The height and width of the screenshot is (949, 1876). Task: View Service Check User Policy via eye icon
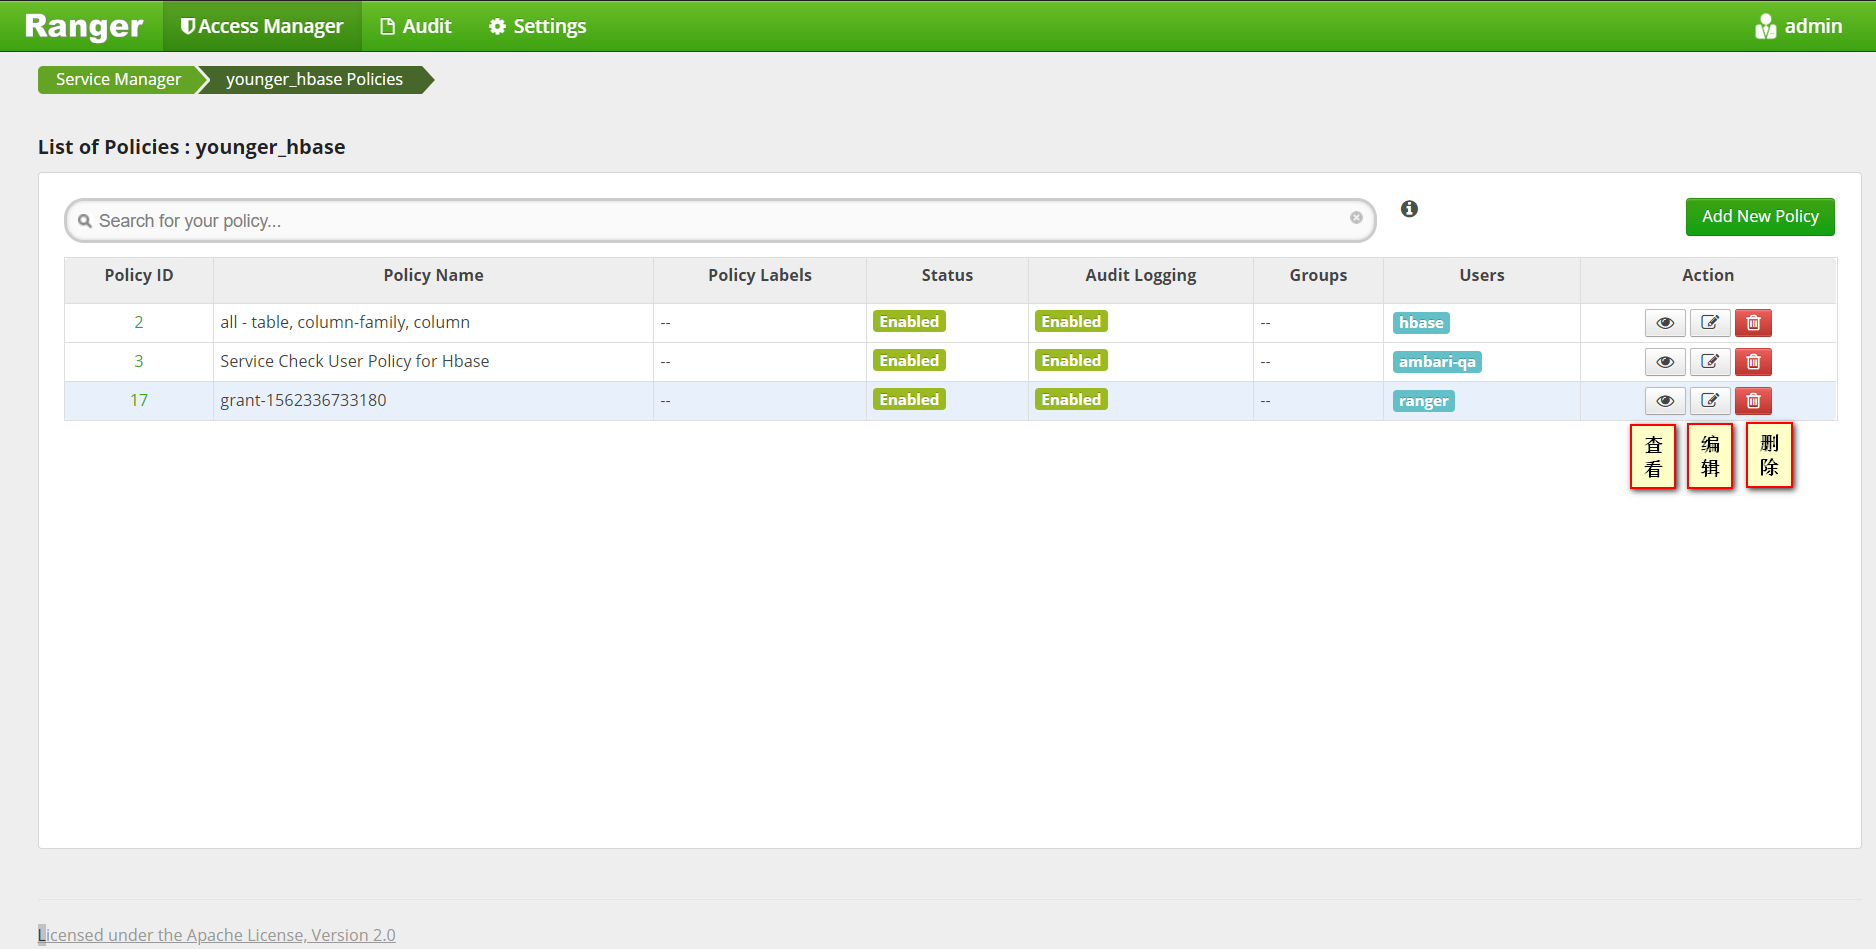point(1665,361)
